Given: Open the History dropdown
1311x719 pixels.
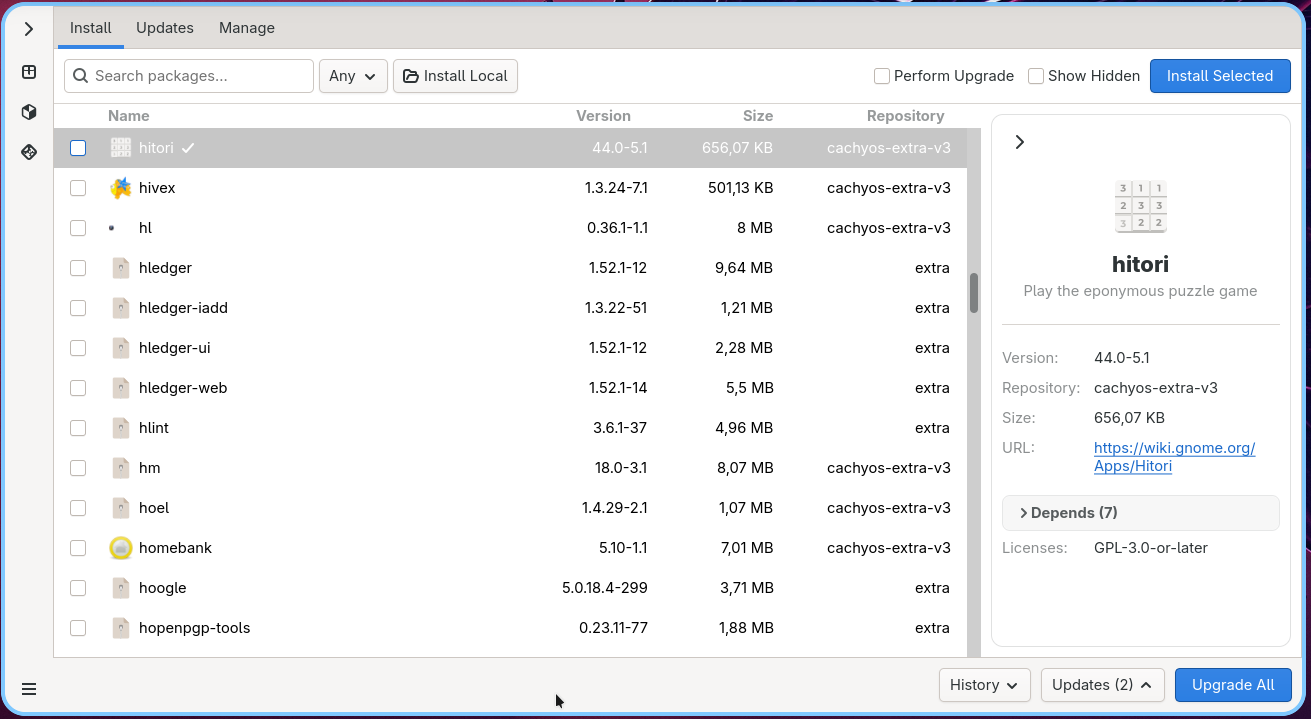Looking at the screenshot, I should (x=985, y=685).
